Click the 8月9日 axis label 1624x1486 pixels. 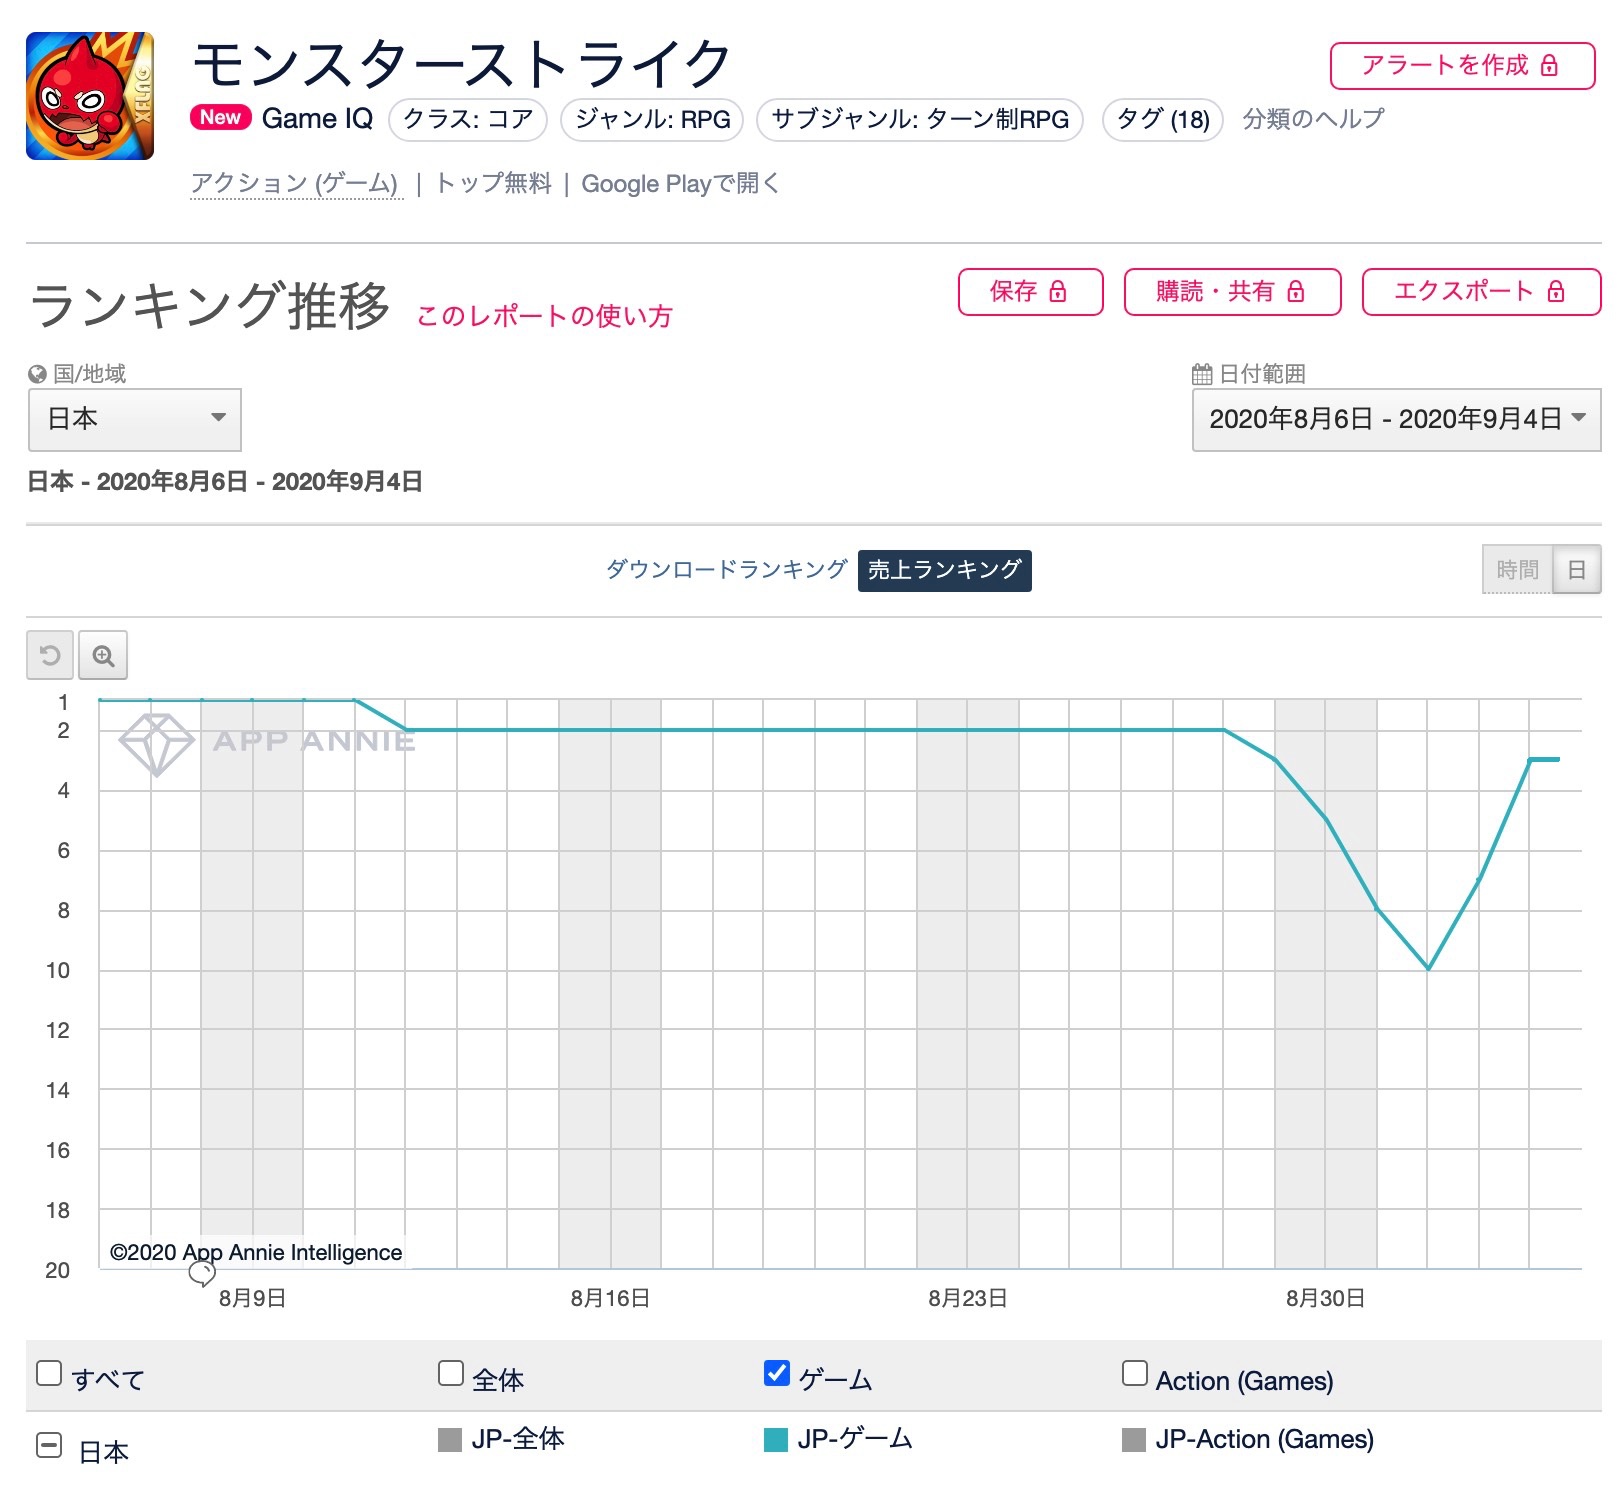pyautogui.click(x=253, y=1298)
